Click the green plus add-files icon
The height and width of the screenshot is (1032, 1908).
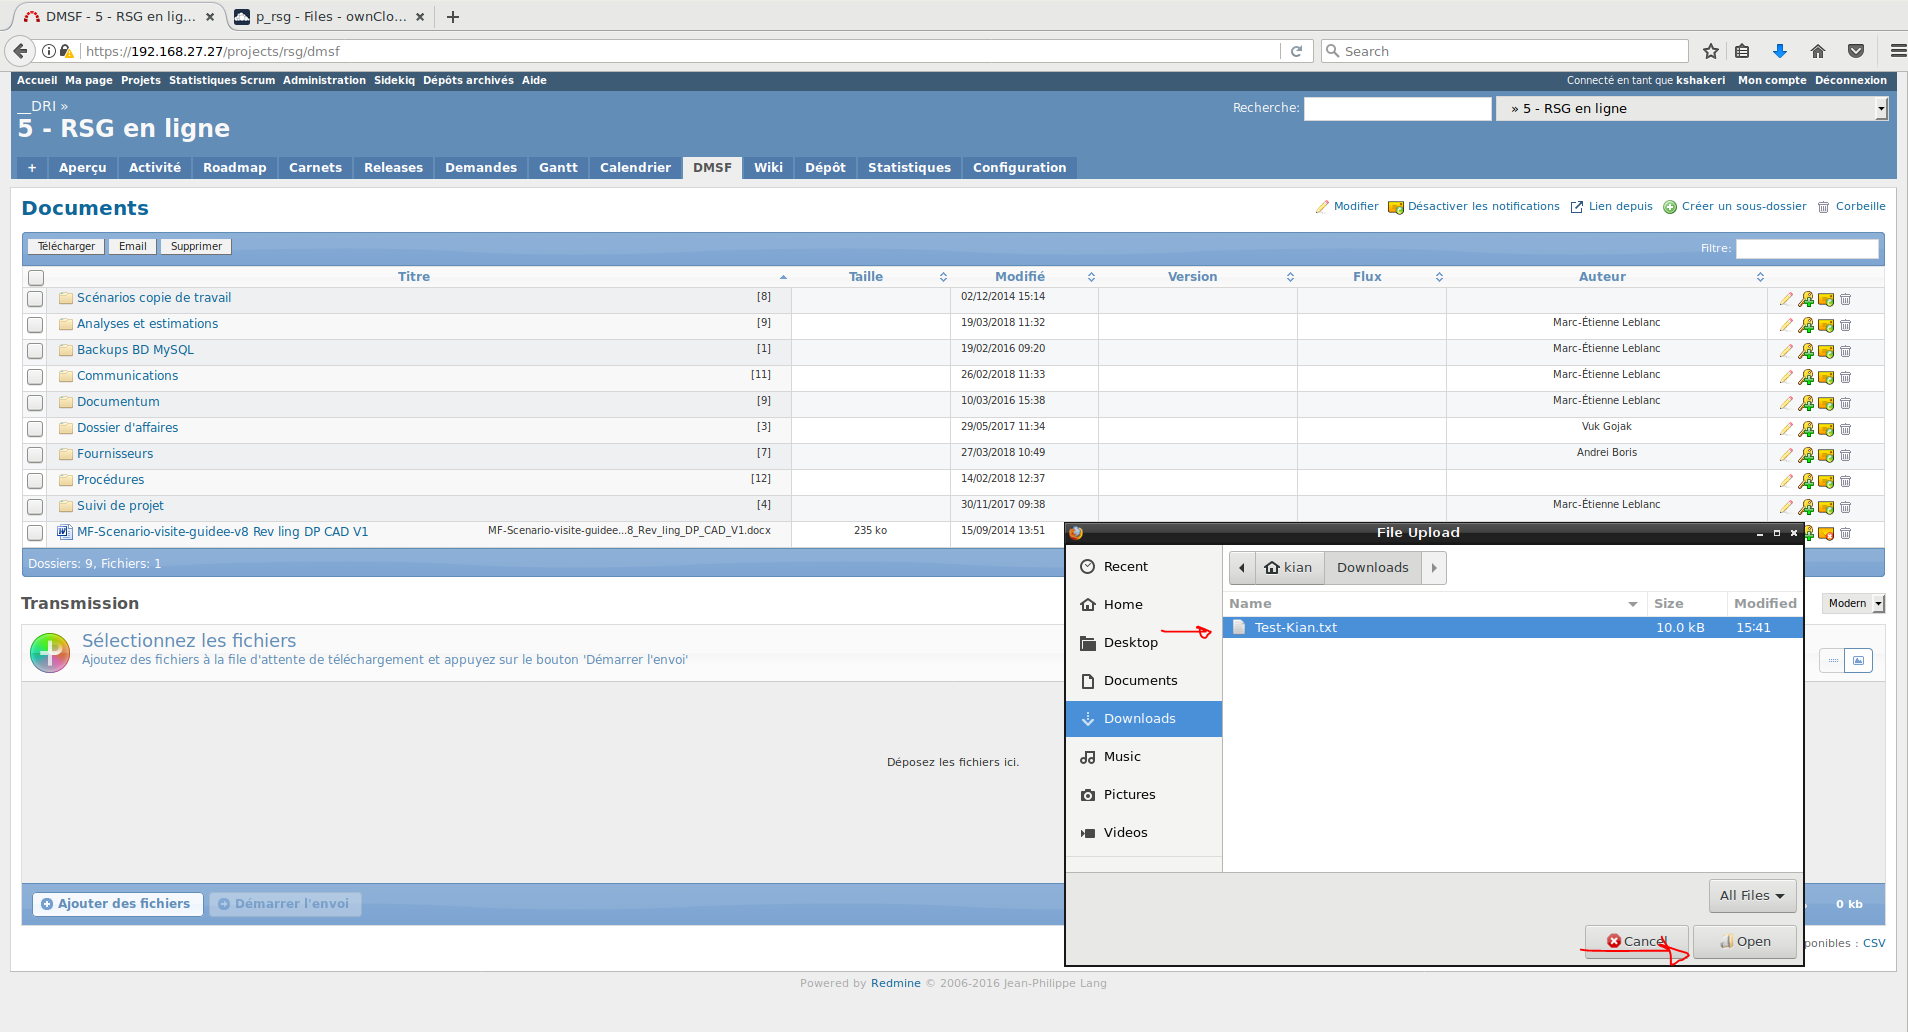[50, 652]
